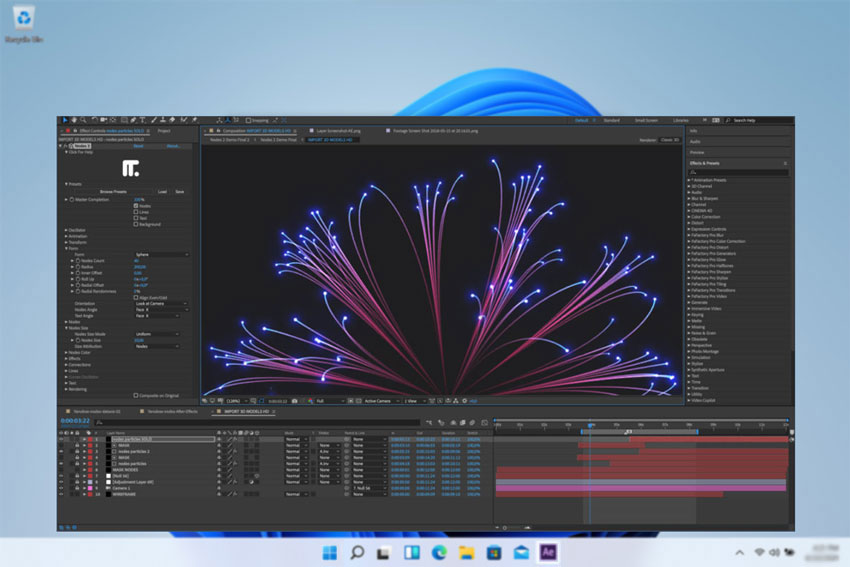Select the Standard workspace

(611, 120)
